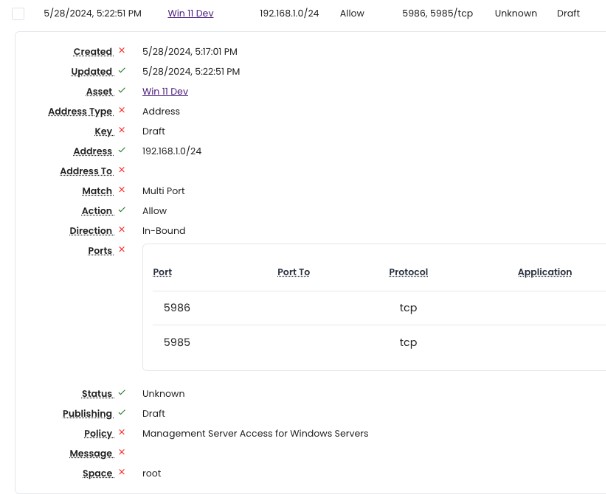Tick the checkbox for the Win 11 Dev row
Image resolution: width=606 pixels, height=494 pixels.
tap(18, 14)
